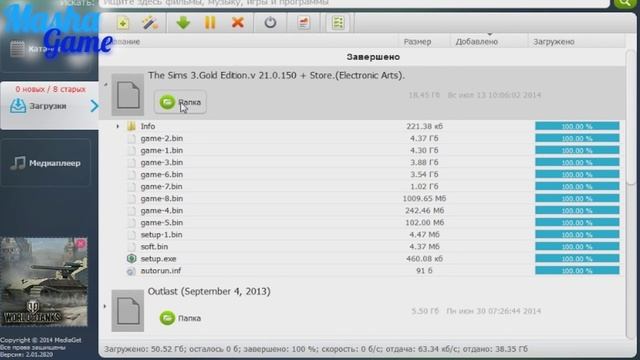Click the game-2.bin progress bar
Image resolution: width=640 pixels, height=360 pixels.
point(577,138)
